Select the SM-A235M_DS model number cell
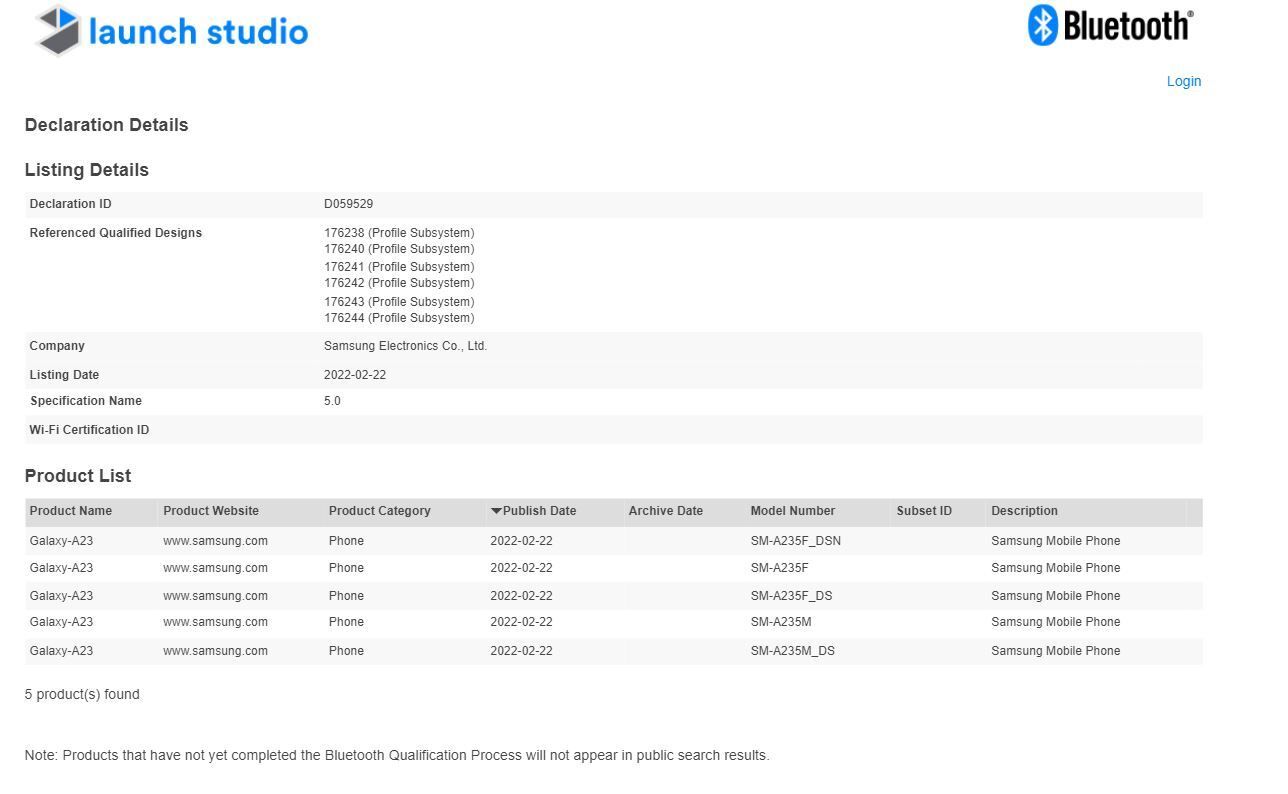The image size is (1288, 794). (x=792, y=651)
